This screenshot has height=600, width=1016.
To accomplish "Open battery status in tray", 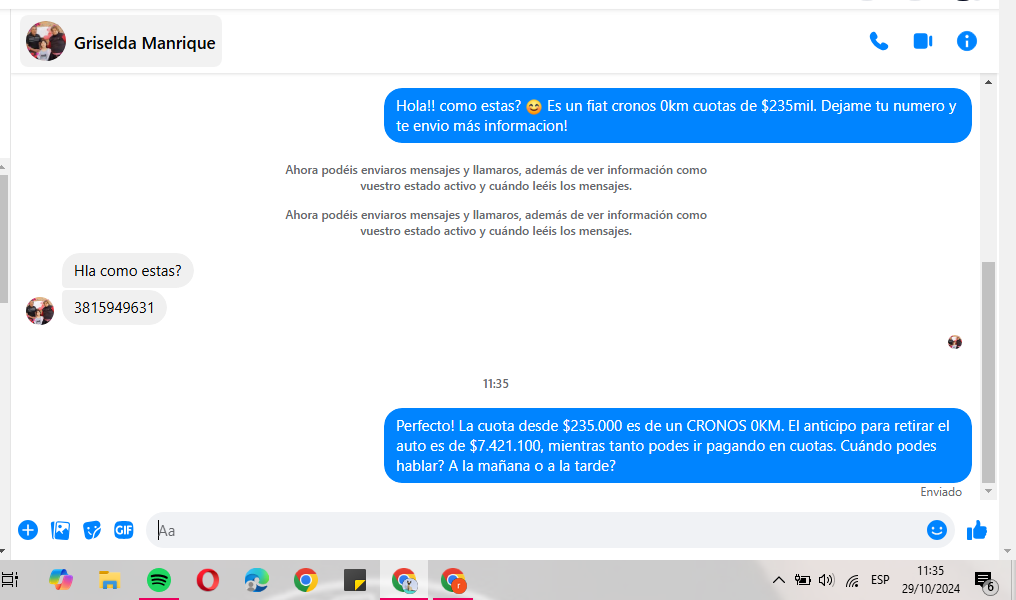I will click(802, 580).
